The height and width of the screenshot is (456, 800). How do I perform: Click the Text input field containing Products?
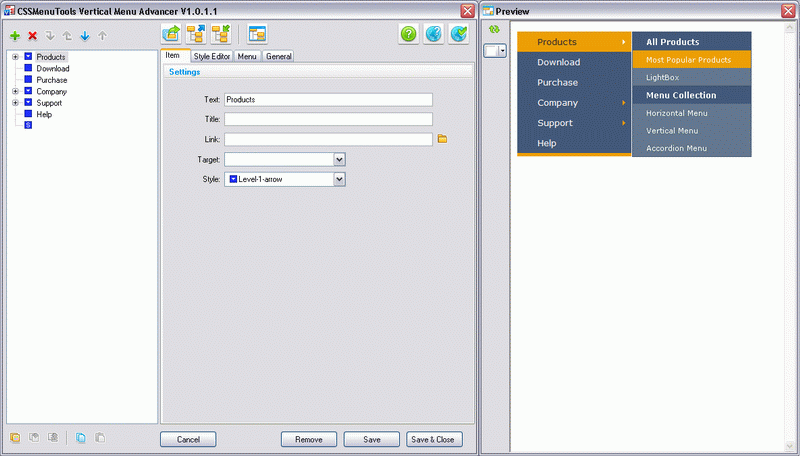coord(329,99)
